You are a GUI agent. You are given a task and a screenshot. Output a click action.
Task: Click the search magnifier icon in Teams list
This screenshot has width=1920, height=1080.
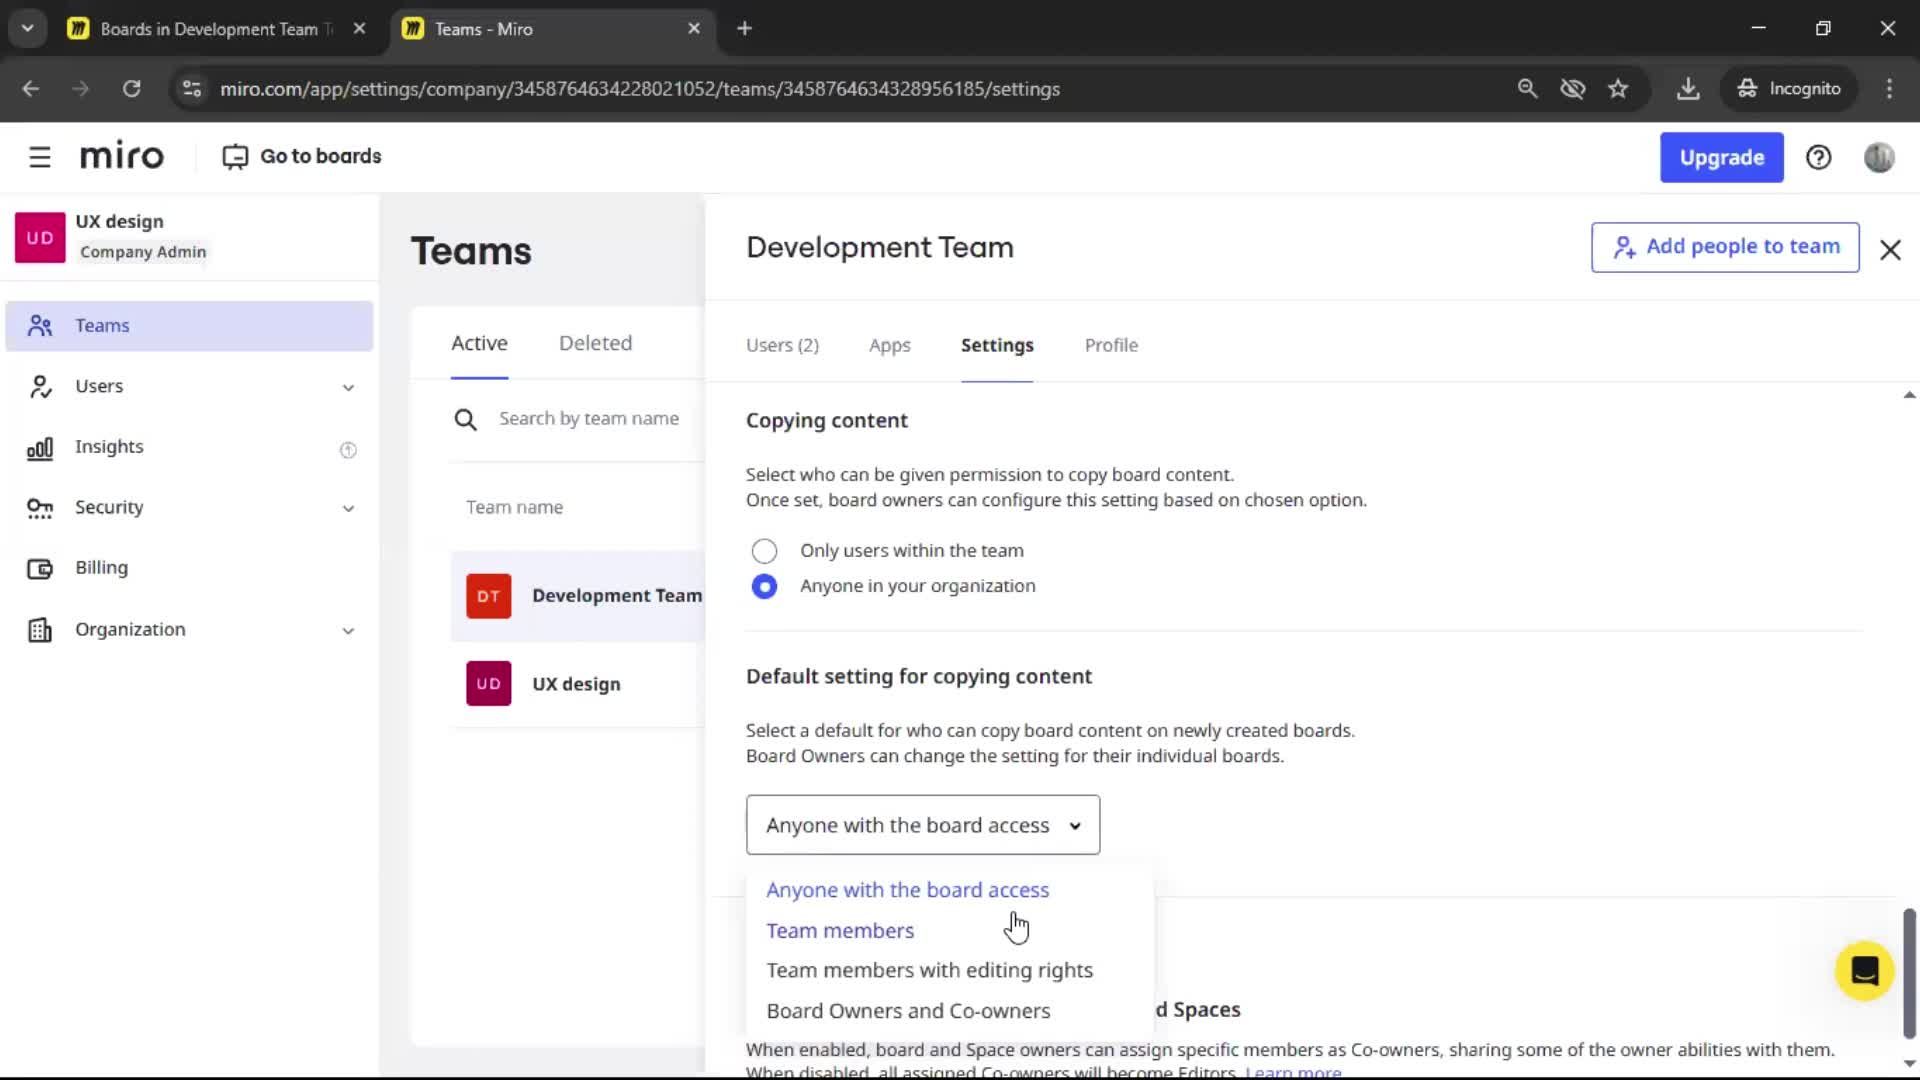465,419
